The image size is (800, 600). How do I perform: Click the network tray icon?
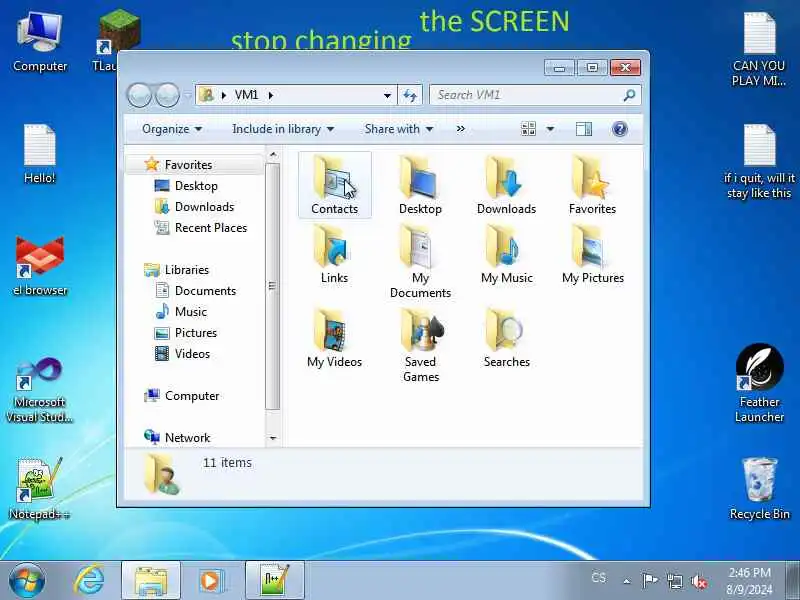674,581
